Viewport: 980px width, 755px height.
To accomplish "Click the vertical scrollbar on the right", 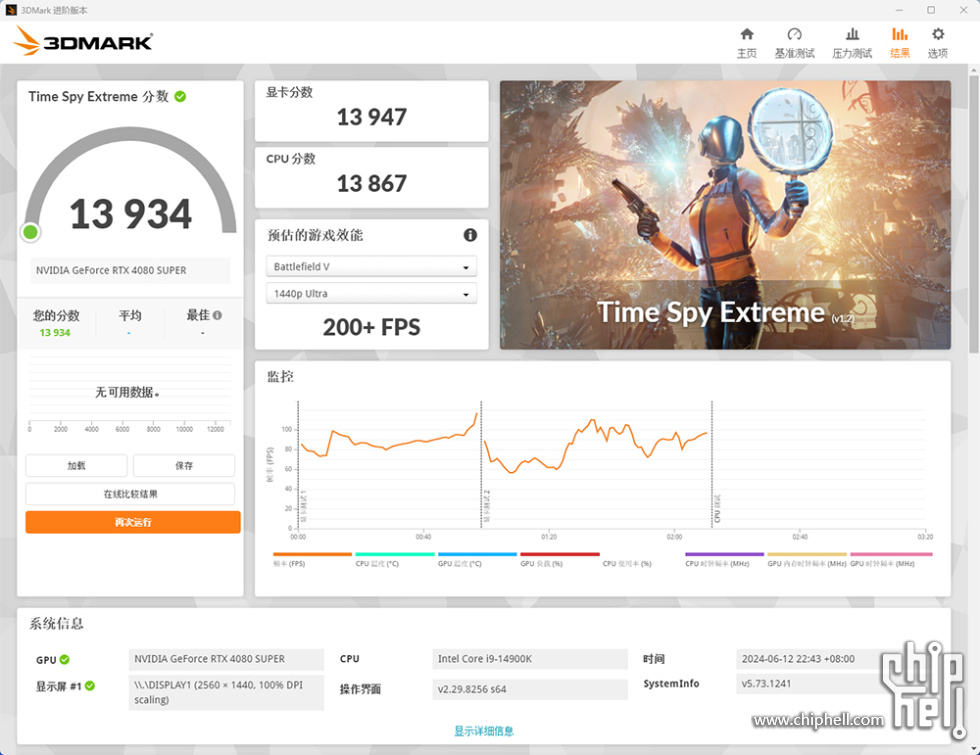I will 974,212.
